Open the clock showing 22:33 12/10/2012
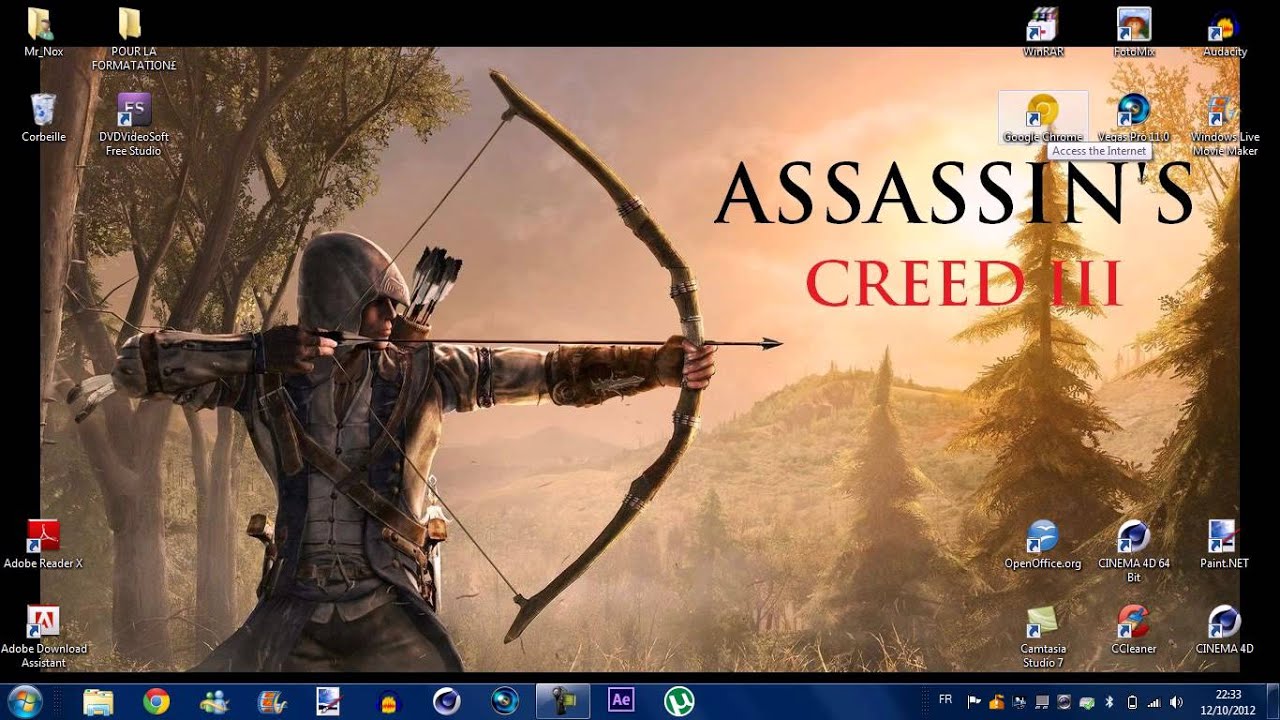 click(x=1228, y=701)
